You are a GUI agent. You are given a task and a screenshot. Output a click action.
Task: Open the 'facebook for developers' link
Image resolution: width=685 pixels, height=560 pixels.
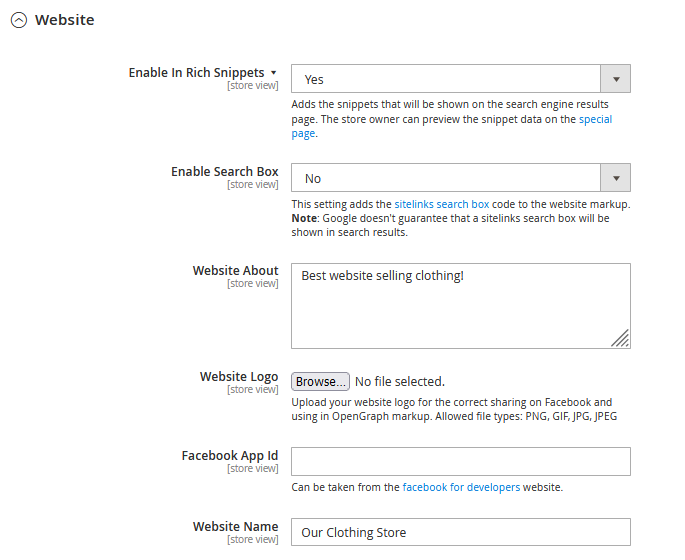pos(461,487)
